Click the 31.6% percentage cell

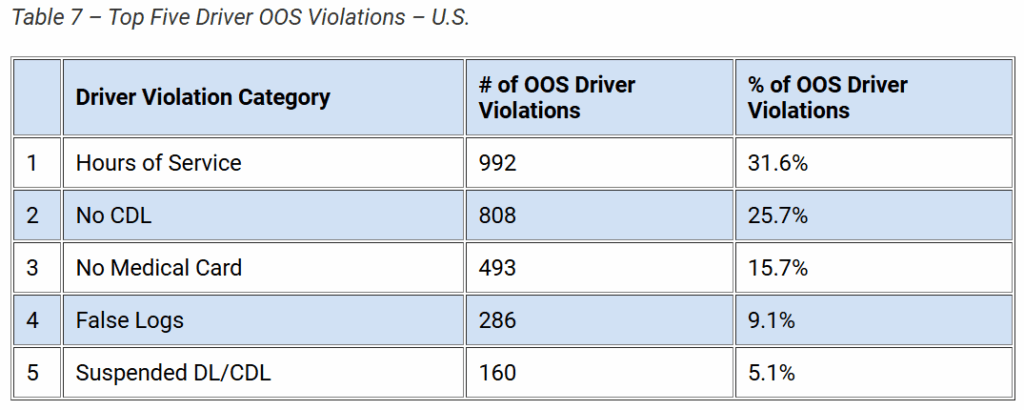778,162
